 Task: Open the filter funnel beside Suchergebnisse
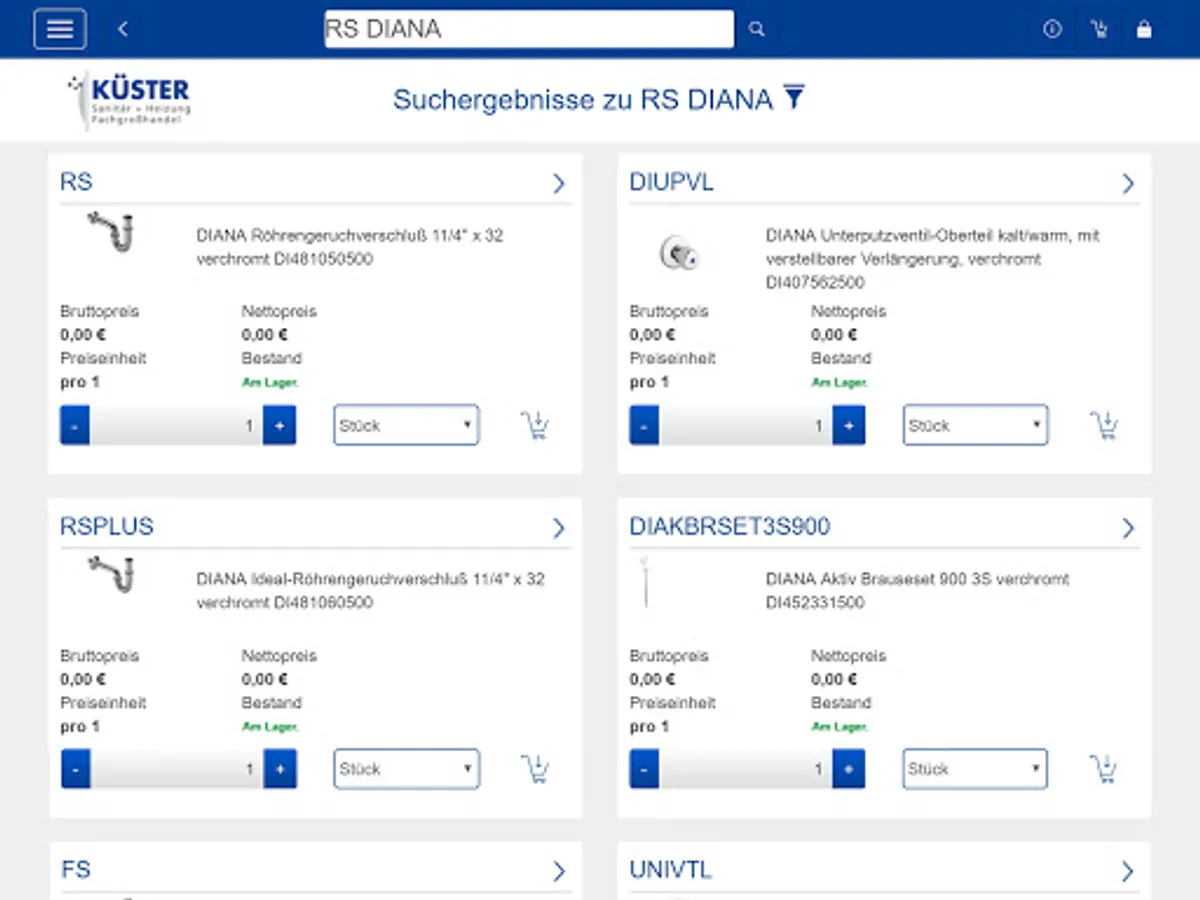pyautogui.click(x=794, y=97)
